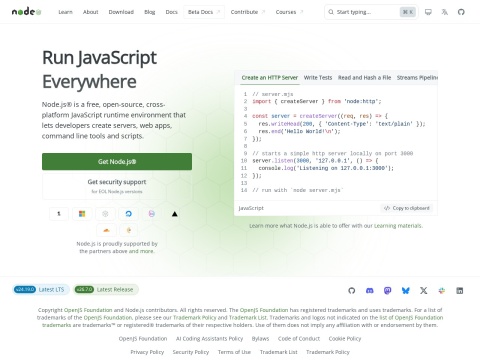Screen dimensions: 480x360
Task: Open the LinkedIn icon in the footer
Action: 460,290
